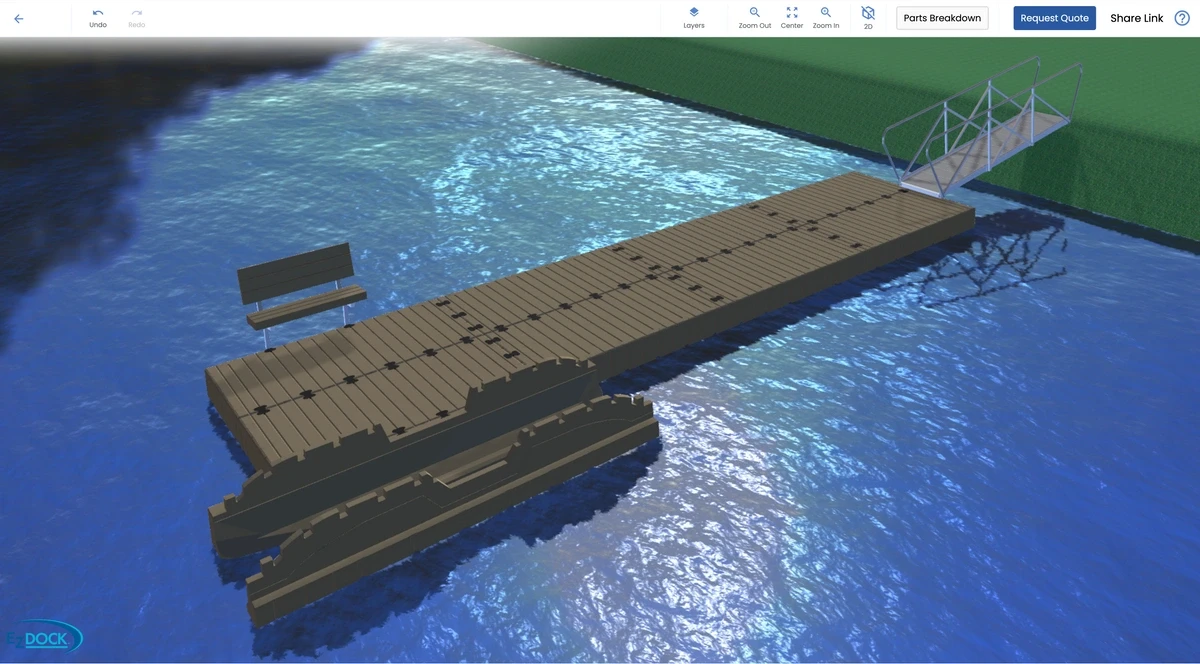Switch to 2D view
Image resolution: width=1200 pixels, height=664 pixels.
868,18
